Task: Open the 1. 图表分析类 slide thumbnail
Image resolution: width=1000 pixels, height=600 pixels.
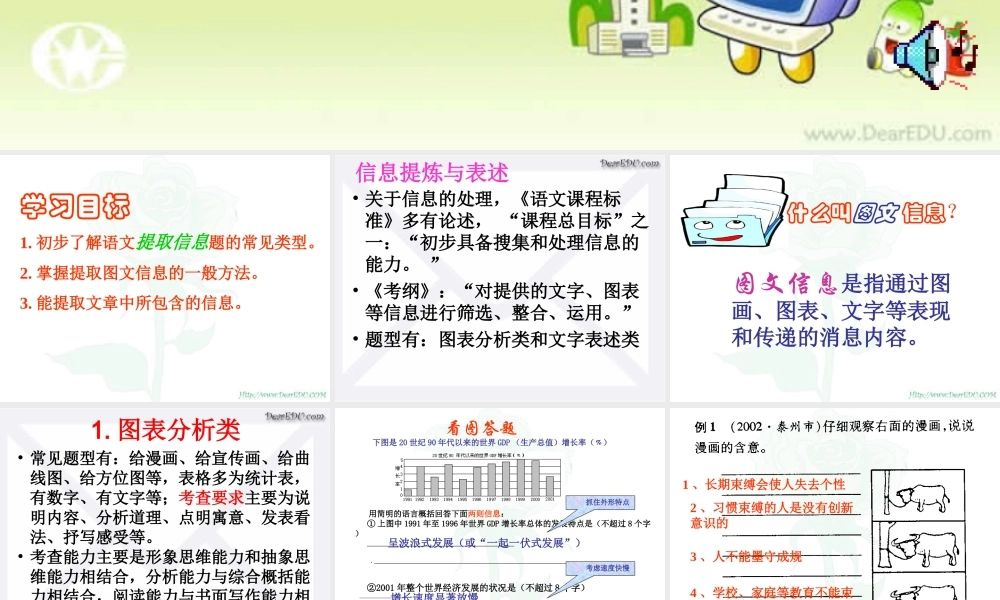Action: pos(165,504)
